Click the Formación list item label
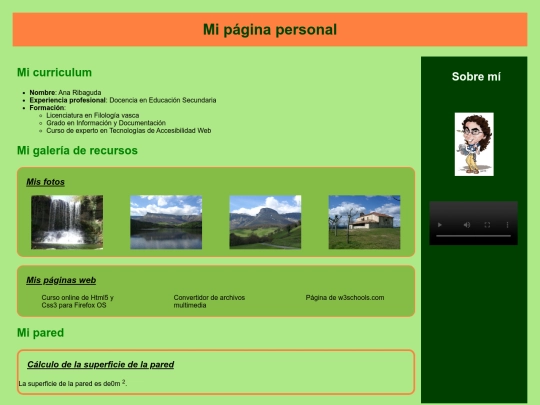The width and height of the screenshot is (540, 405). [x=48, y=108]
